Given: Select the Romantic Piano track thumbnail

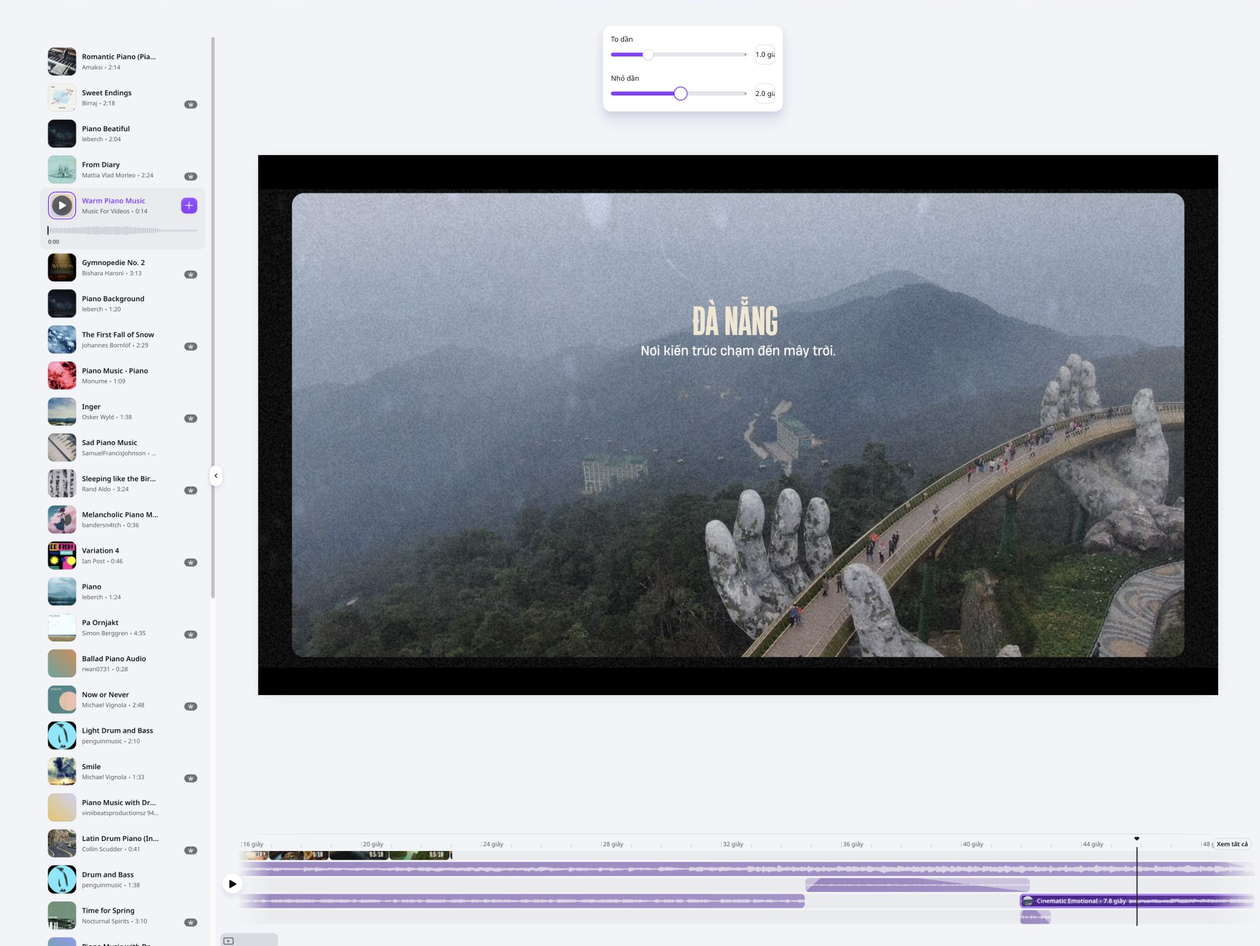Looking at the screenshot, I should tap(62, 61).
